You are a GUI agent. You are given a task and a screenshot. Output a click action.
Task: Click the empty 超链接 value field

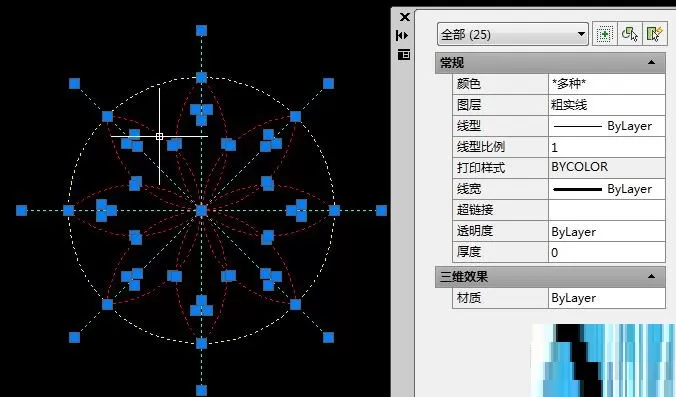pyautogui.click(x=607, y=210)
